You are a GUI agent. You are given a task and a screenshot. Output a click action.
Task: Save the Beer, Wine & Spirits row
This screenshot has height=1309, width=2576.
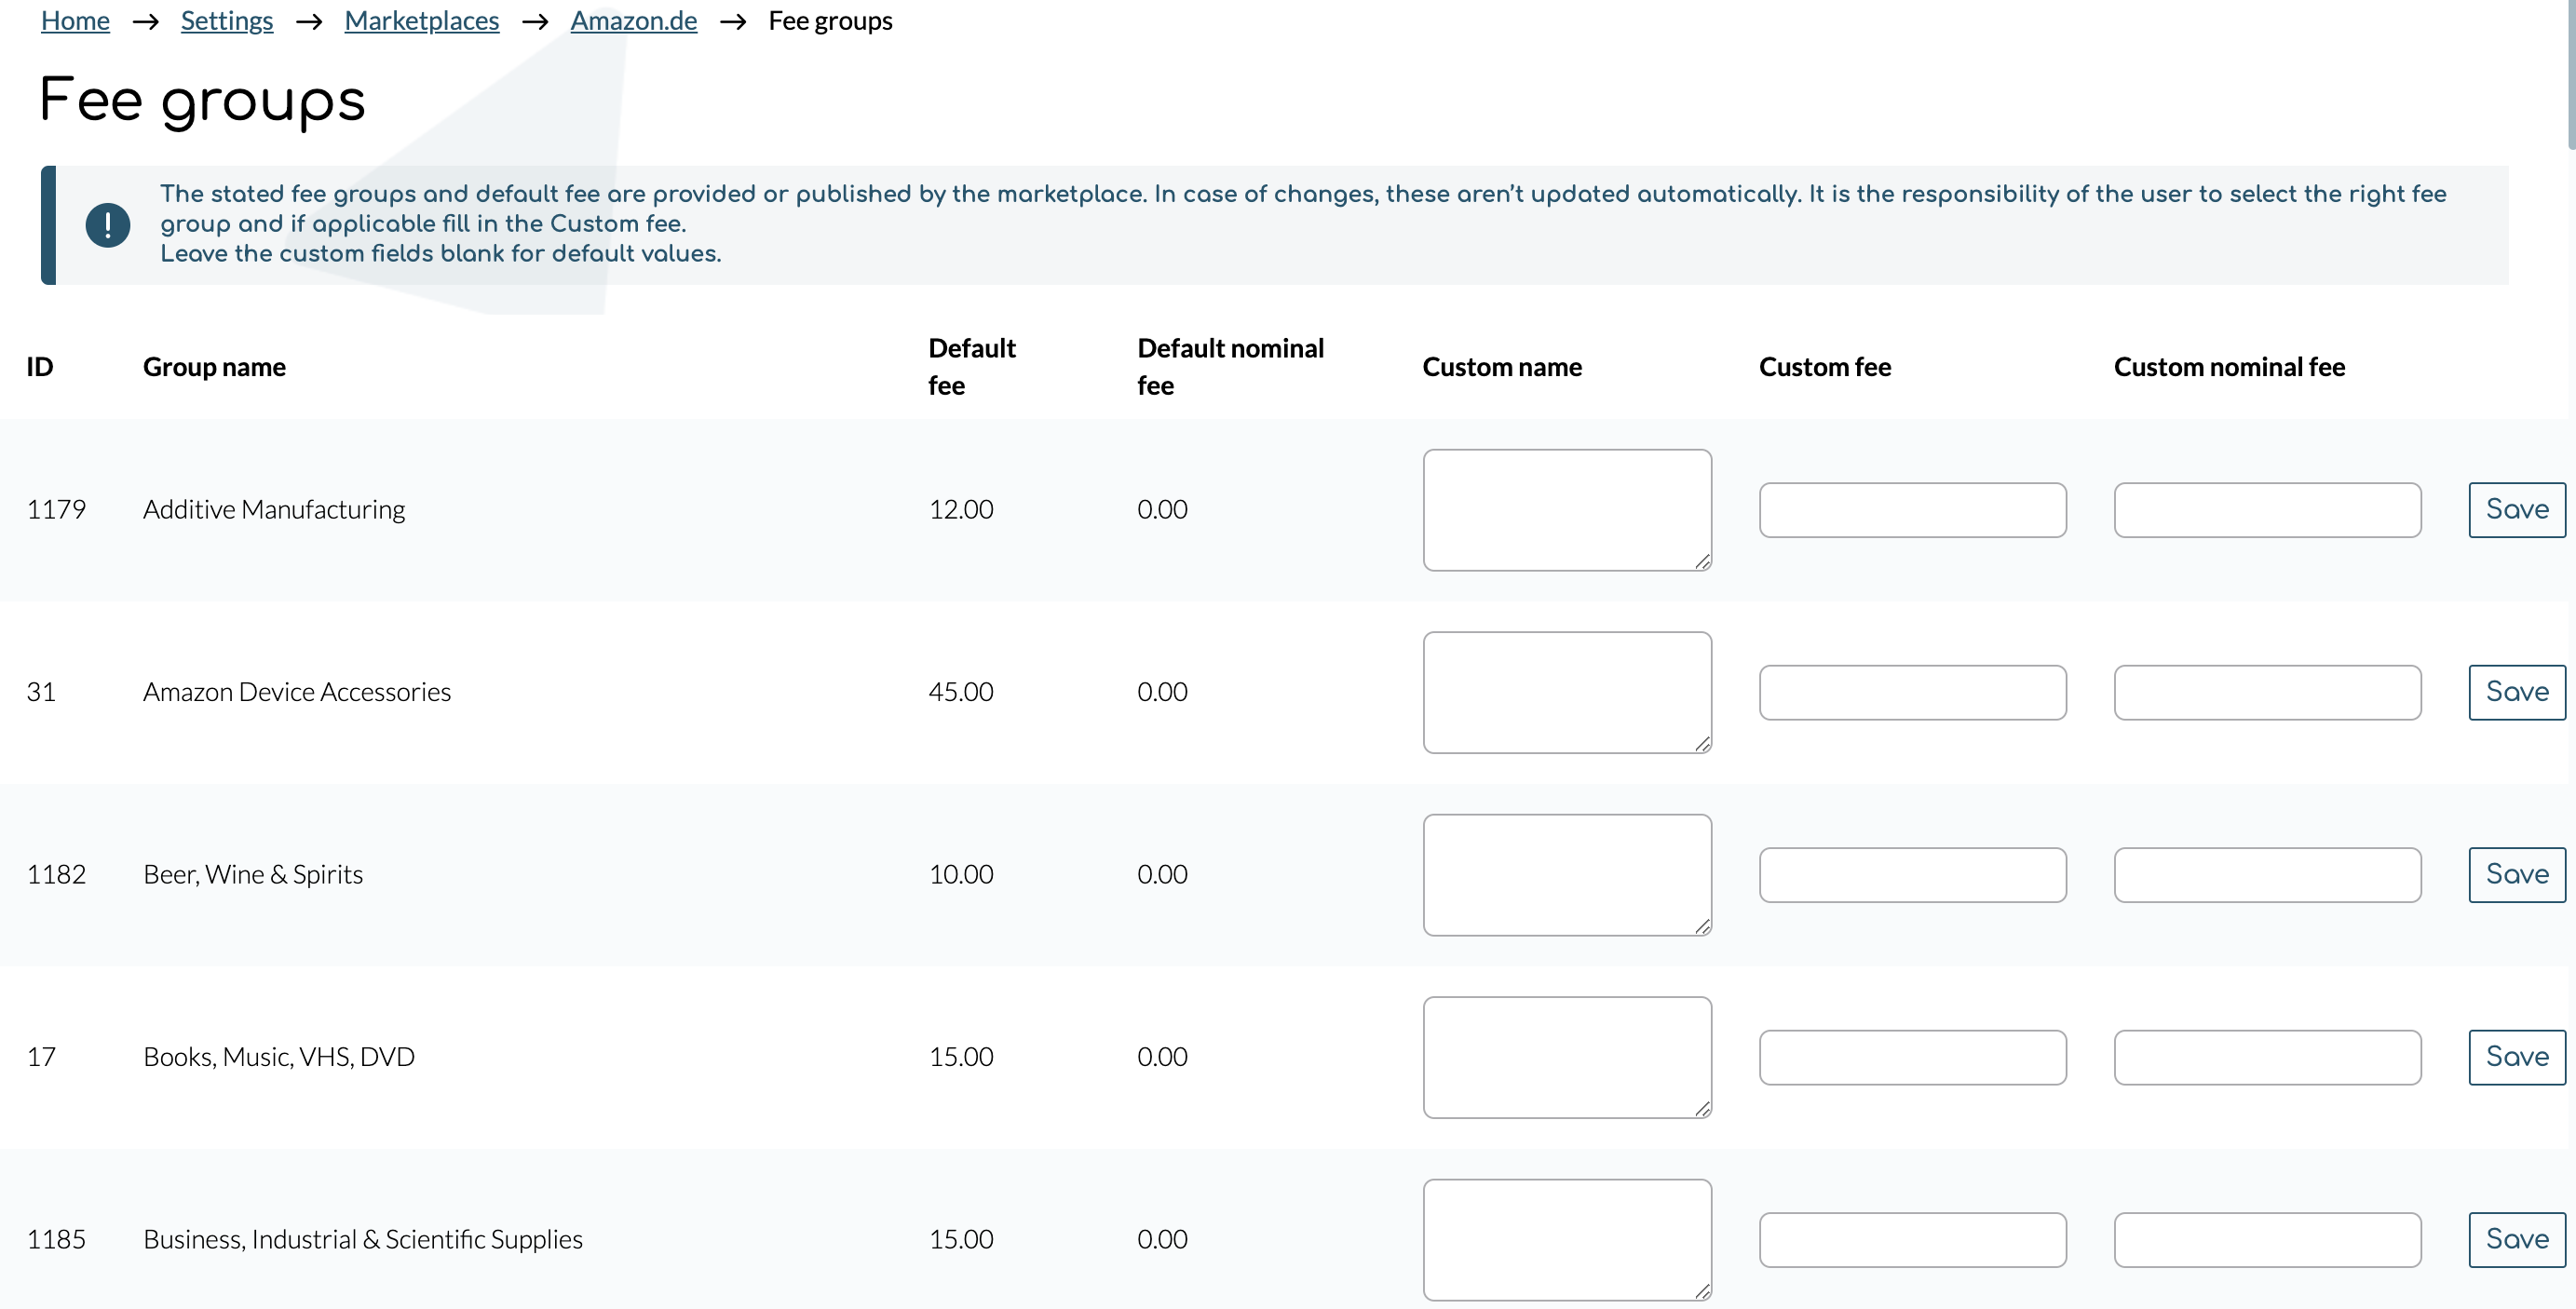pyautogui.click(x=2517, y=875)
